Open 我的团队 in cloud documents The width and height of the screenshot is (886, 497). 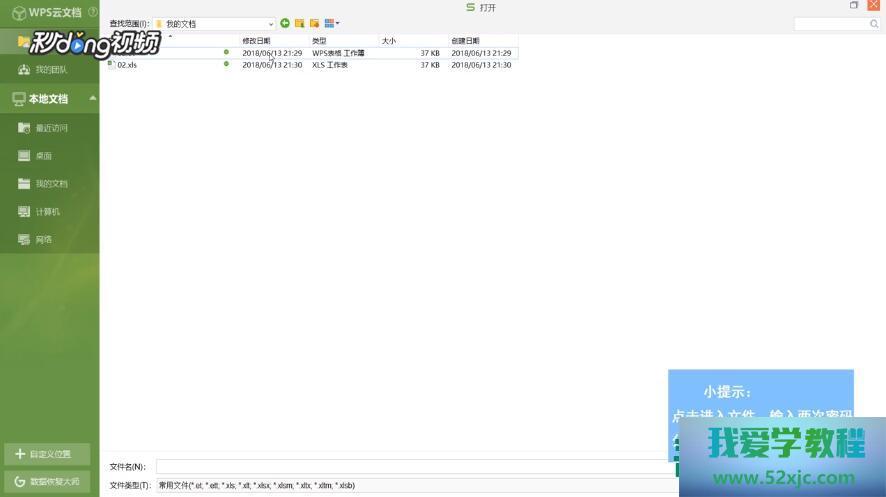coord(51,70)
